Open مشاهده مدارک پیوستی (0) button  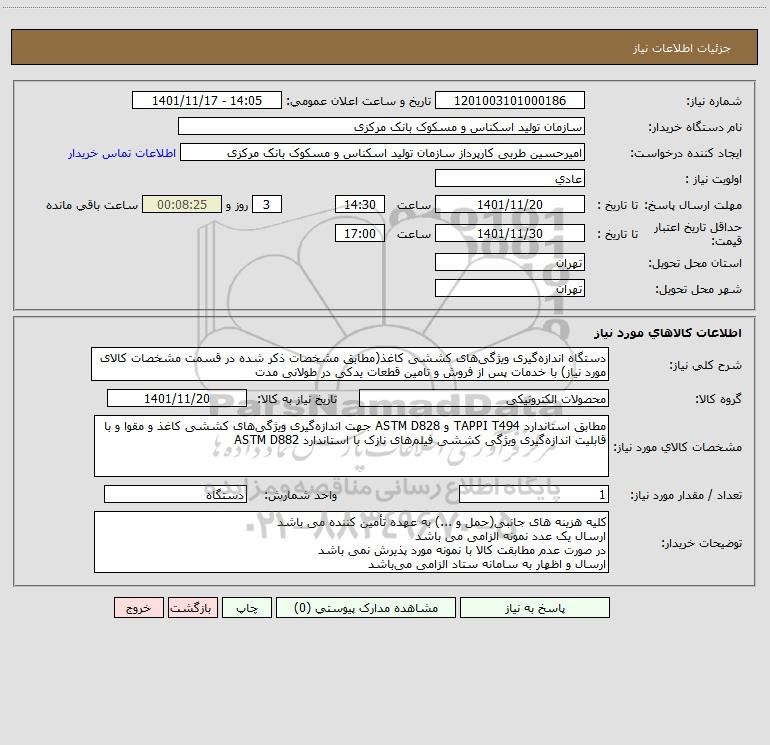tap(366, 607)
